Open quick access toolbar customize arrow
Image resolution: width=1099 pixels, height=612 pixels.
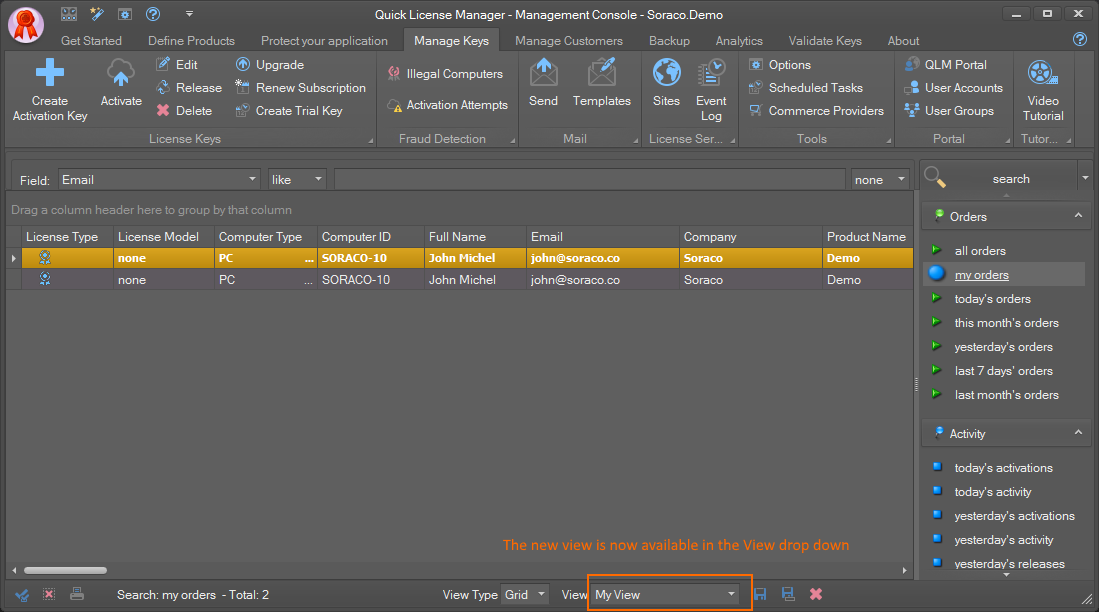(x=189, y=14)
